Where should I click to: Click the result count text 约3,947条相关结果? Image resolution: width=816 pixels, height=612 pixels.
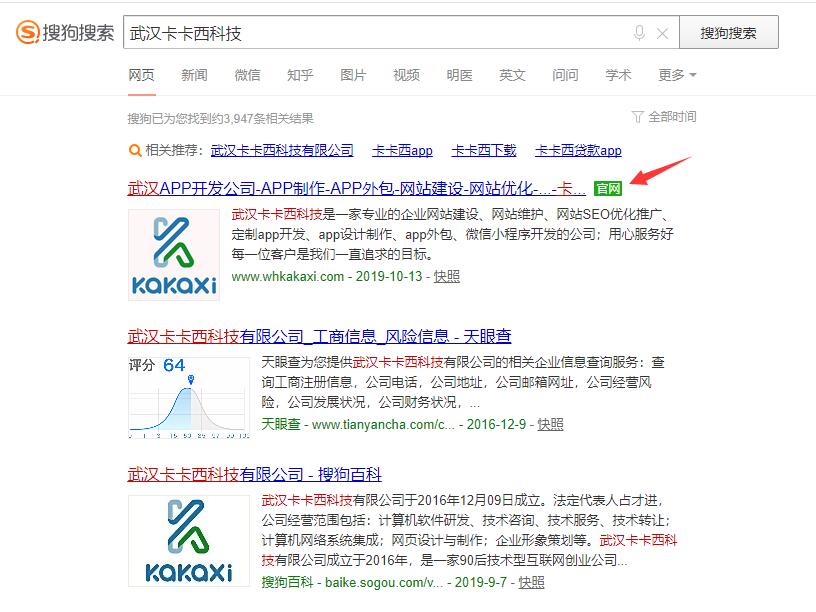[x=259, y=119]
